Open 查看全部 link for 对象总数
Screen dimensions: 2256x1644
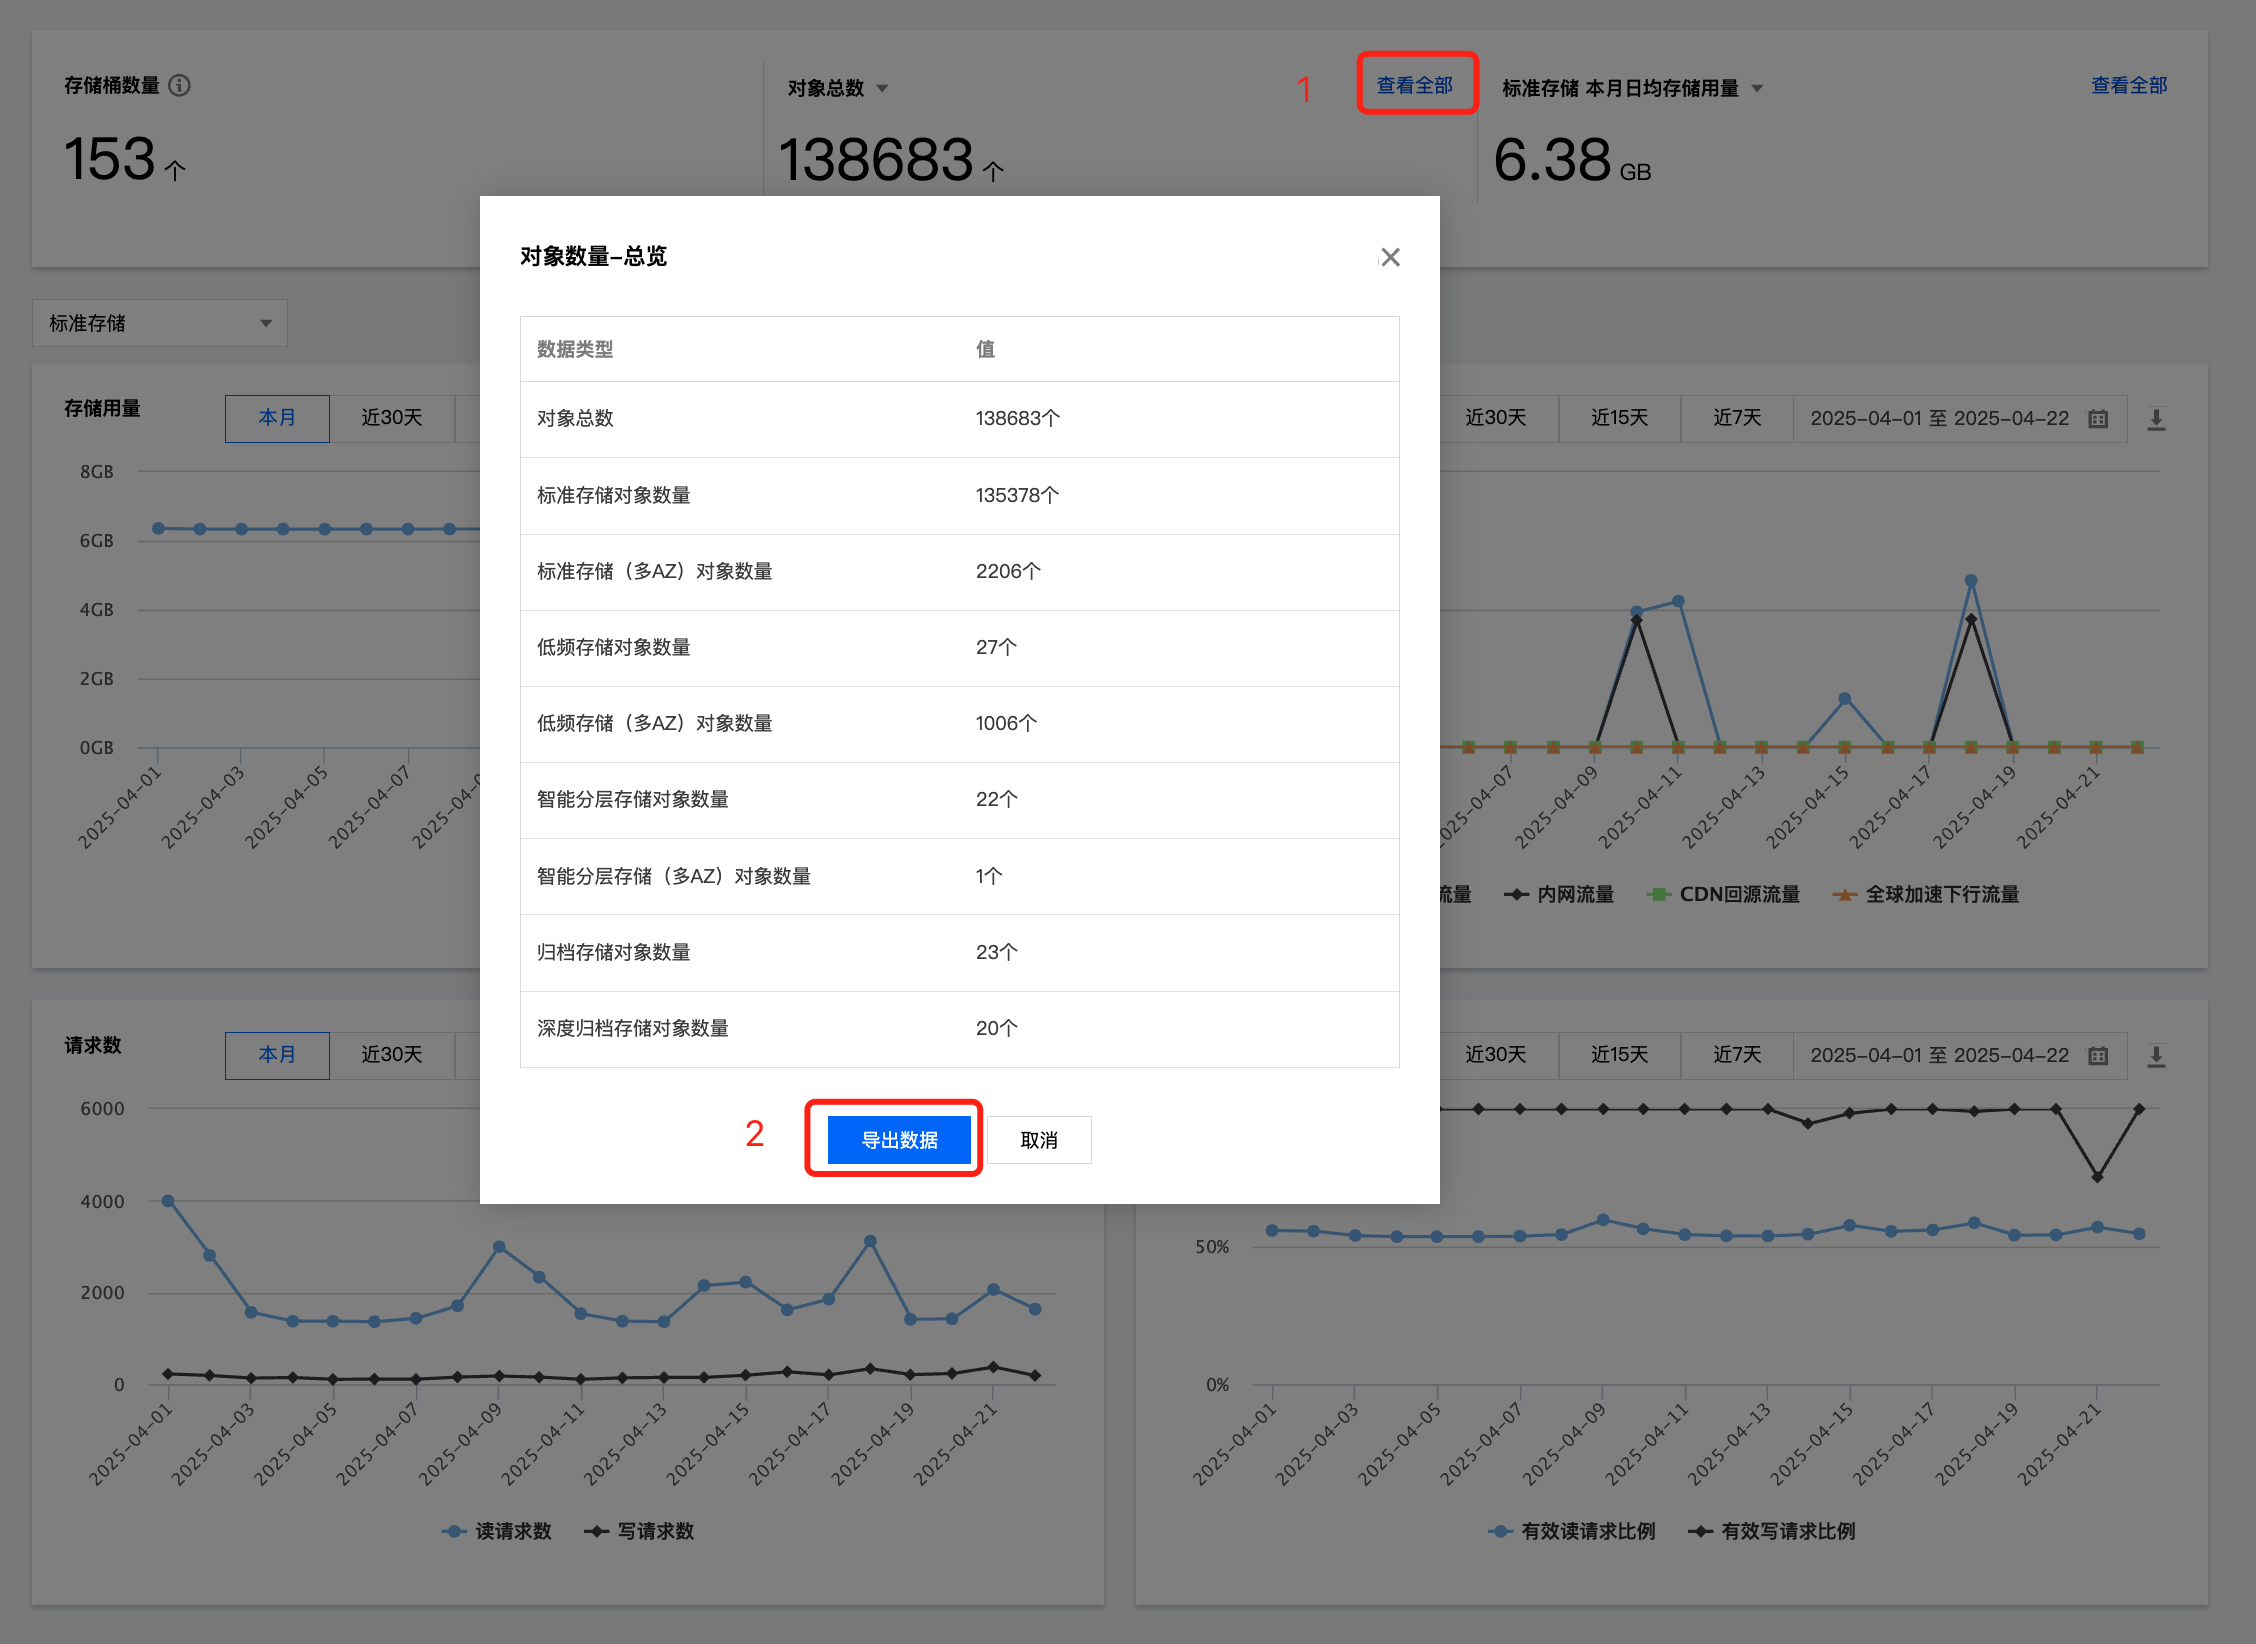1415,85
